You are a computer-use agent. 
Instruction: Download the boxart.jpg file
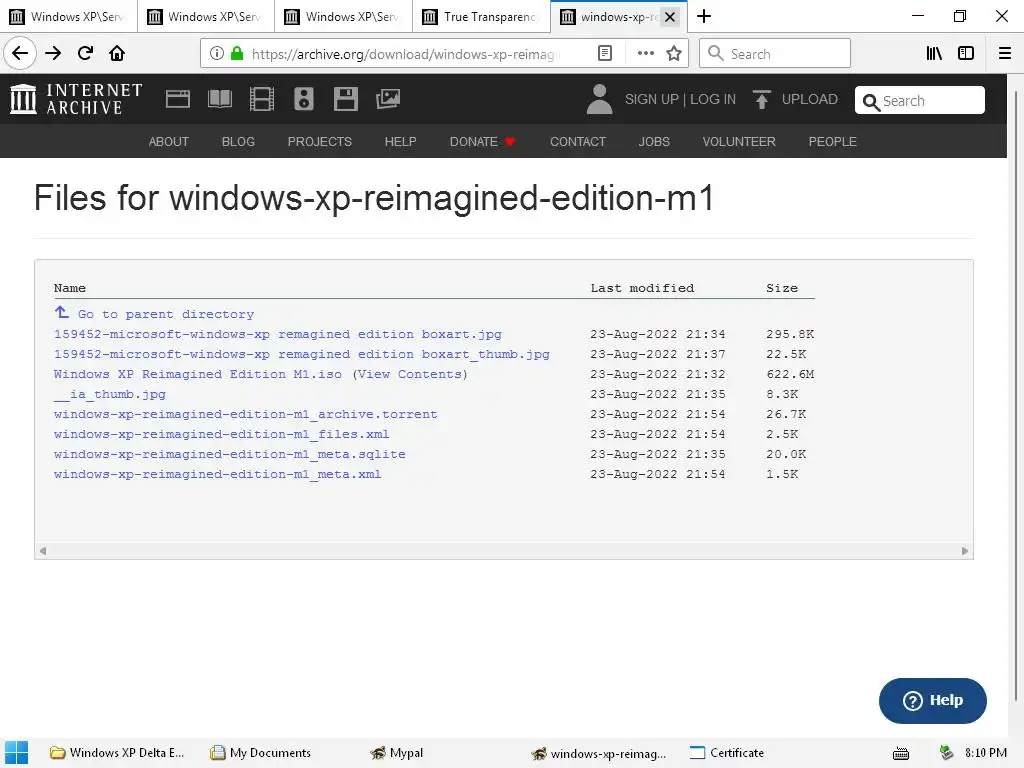(x=278, y=334)
